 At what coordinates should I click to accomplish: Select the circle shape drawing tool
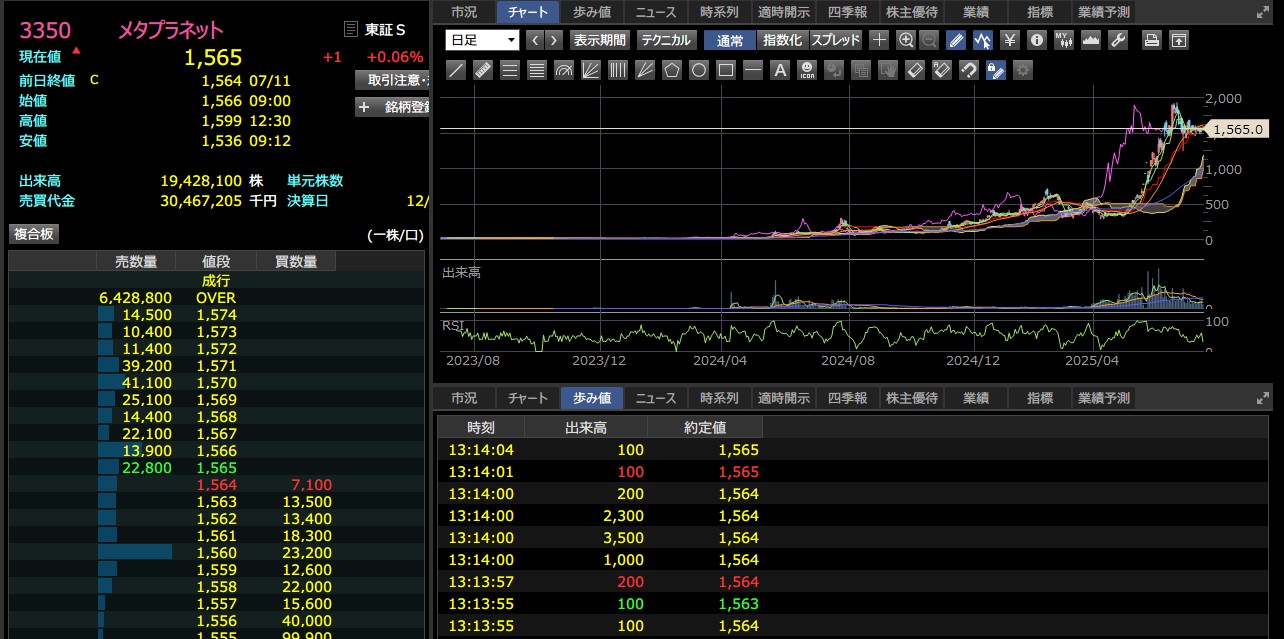click(x=699, y=70)
